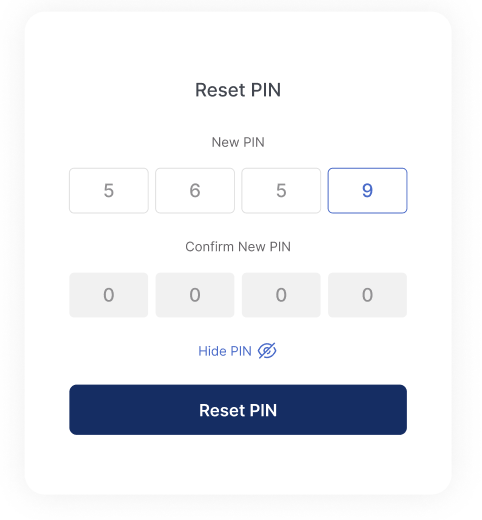Select the first Confirm New PIN box

(x=109, y=295)
